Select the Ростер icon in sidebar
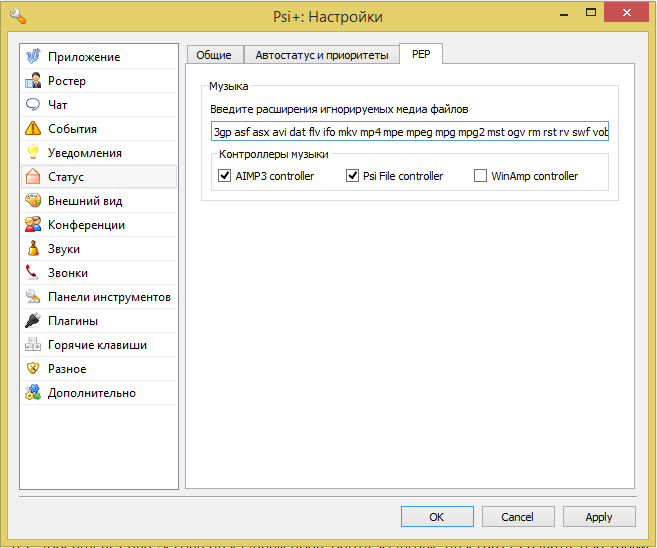 tap(33, 81)
